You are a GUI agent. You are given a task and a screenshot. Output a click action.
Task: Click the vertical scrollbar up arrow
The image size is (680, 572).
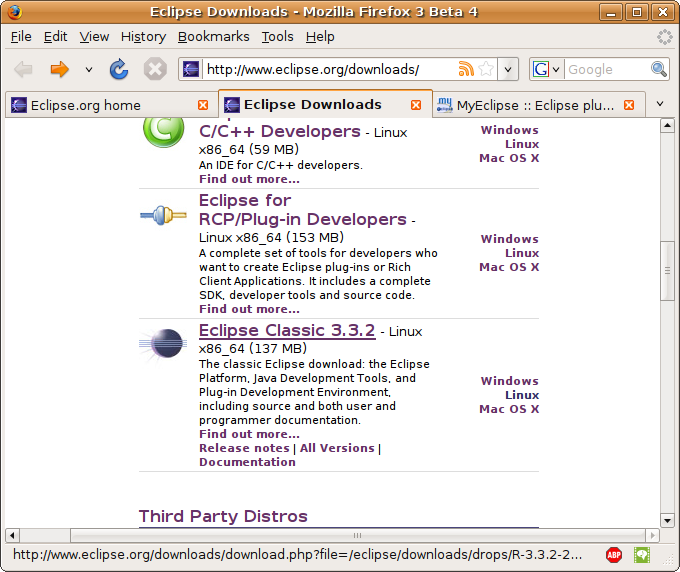pyautogui.click(x=667, y=126)
